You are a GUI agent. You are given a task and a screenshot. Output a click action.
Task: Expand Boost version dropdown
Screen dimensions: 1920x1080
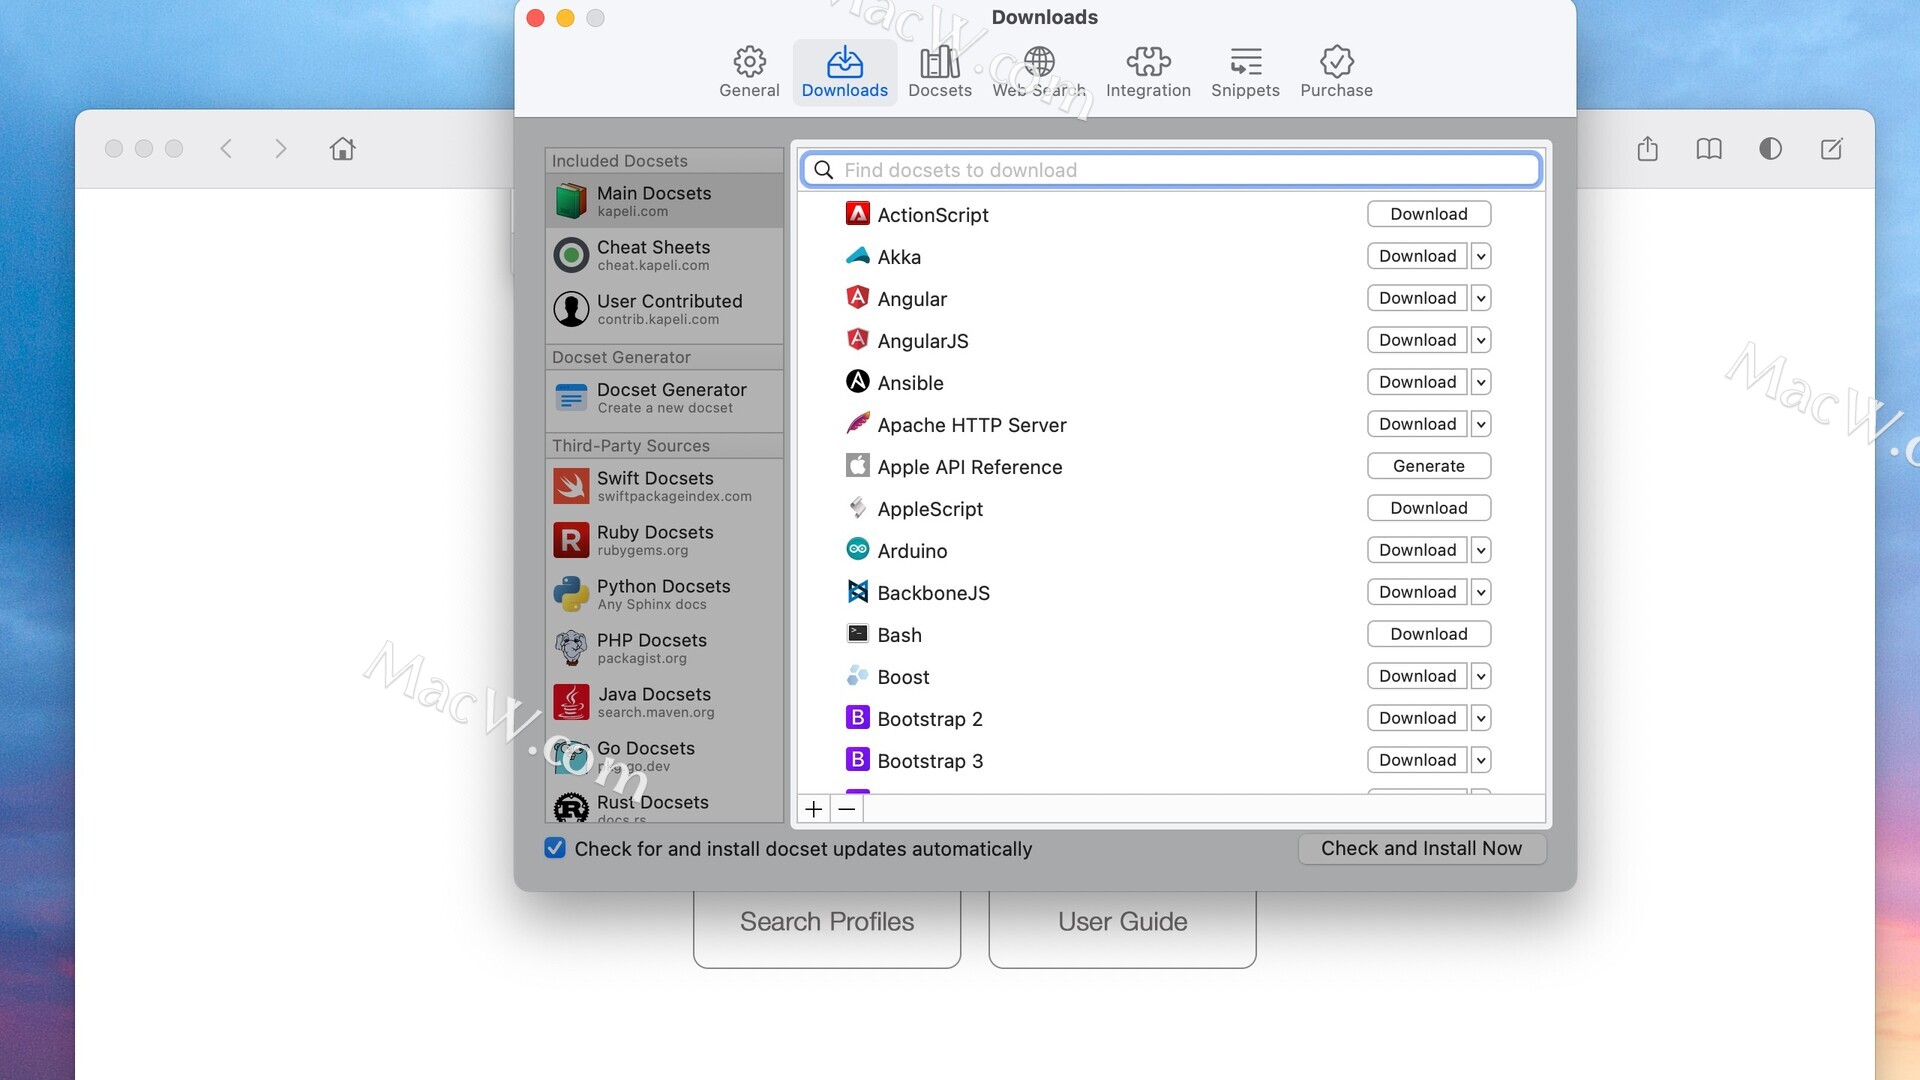point(1481,676)
